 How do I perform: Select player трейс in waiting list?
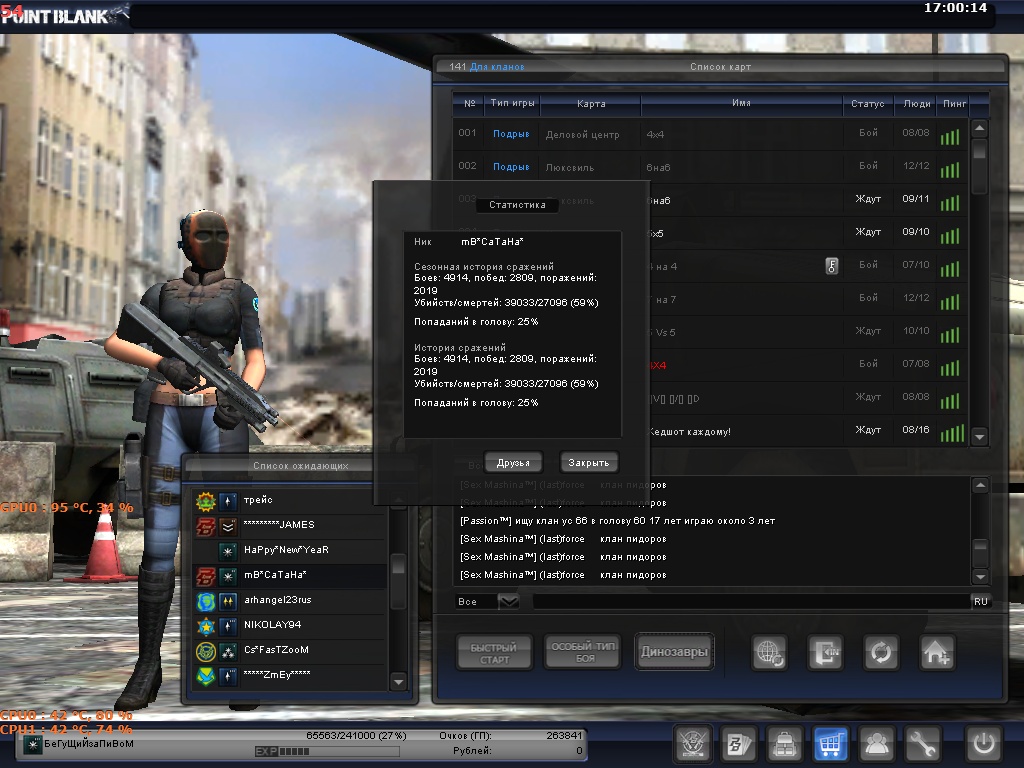(289, 501)
